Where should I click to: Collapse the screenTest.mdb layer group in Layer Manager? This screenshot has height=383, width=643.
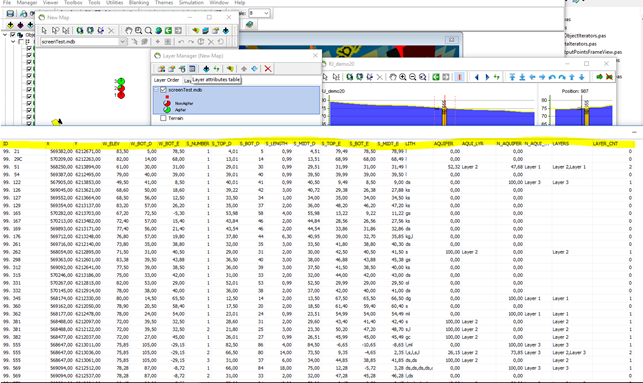[156, 90]
